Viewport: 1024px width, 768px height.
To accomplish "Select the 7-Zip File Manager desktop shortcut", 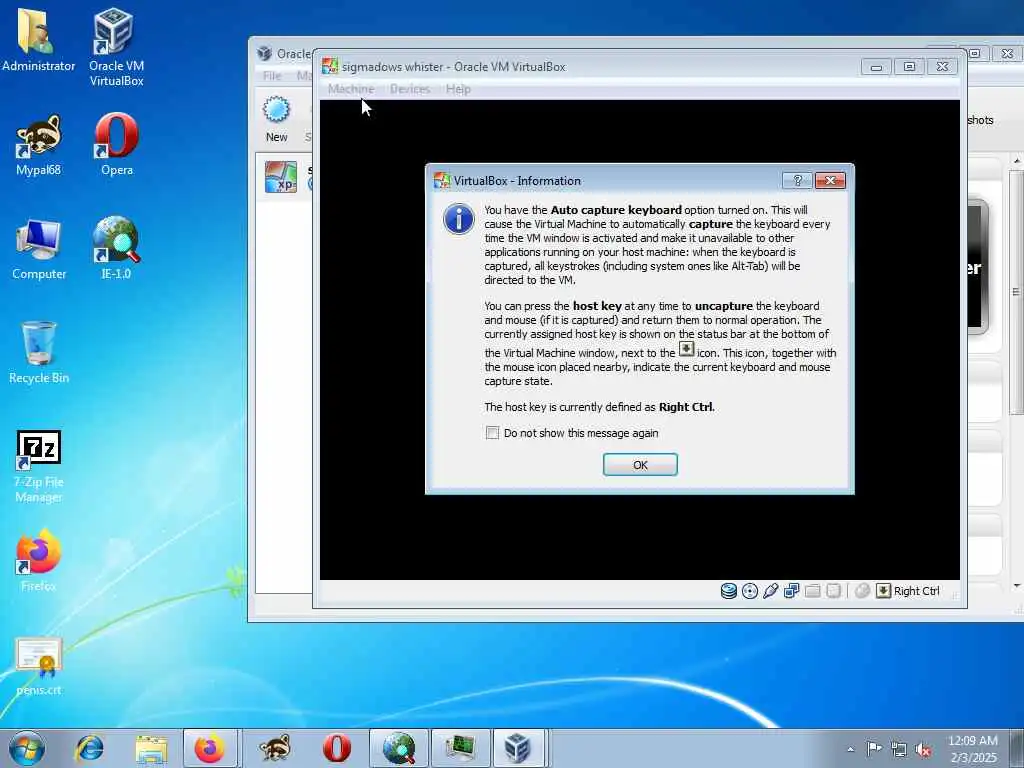I will click(39, 466).
